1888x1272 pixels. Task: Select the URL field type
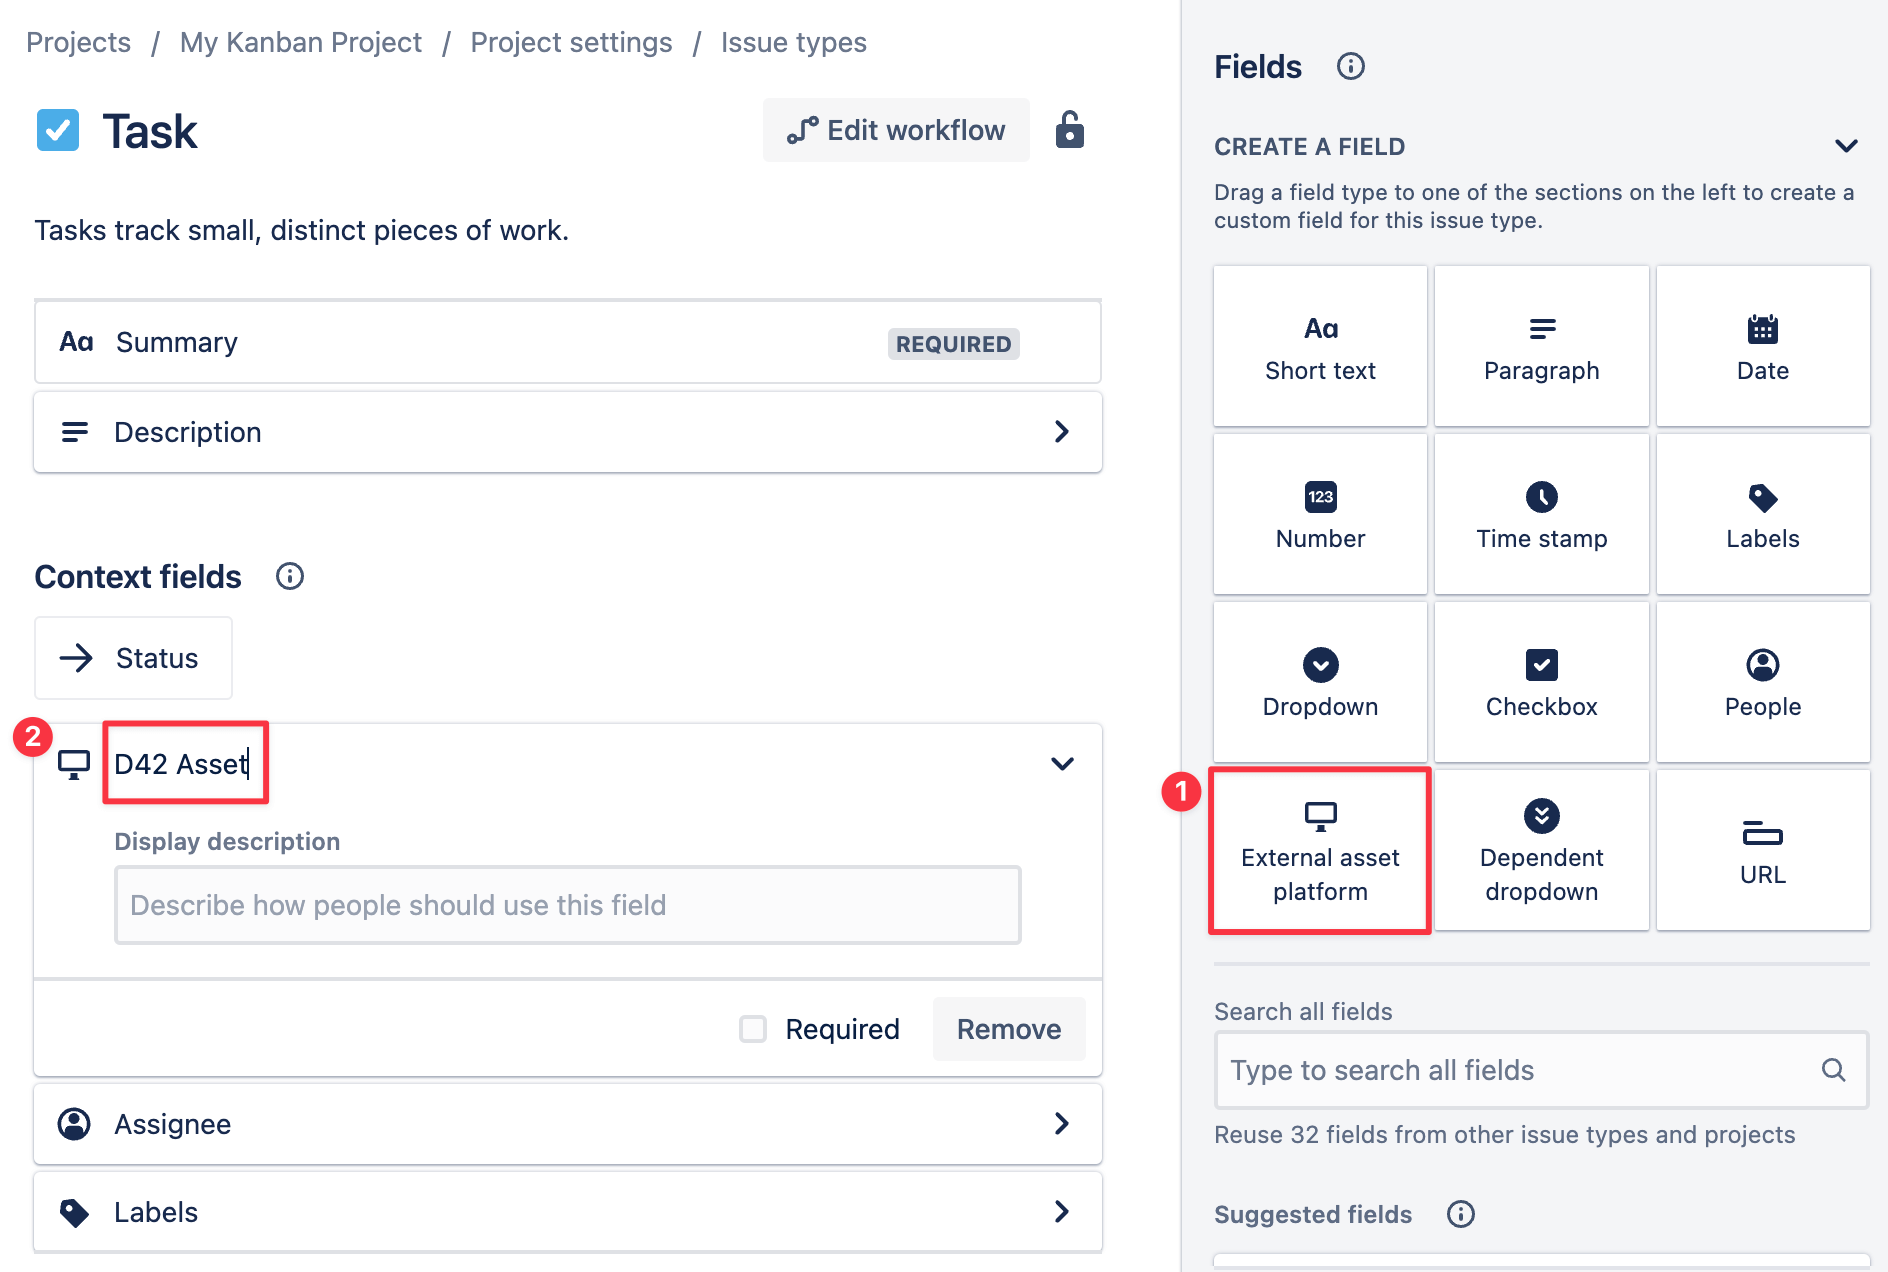1762,850
